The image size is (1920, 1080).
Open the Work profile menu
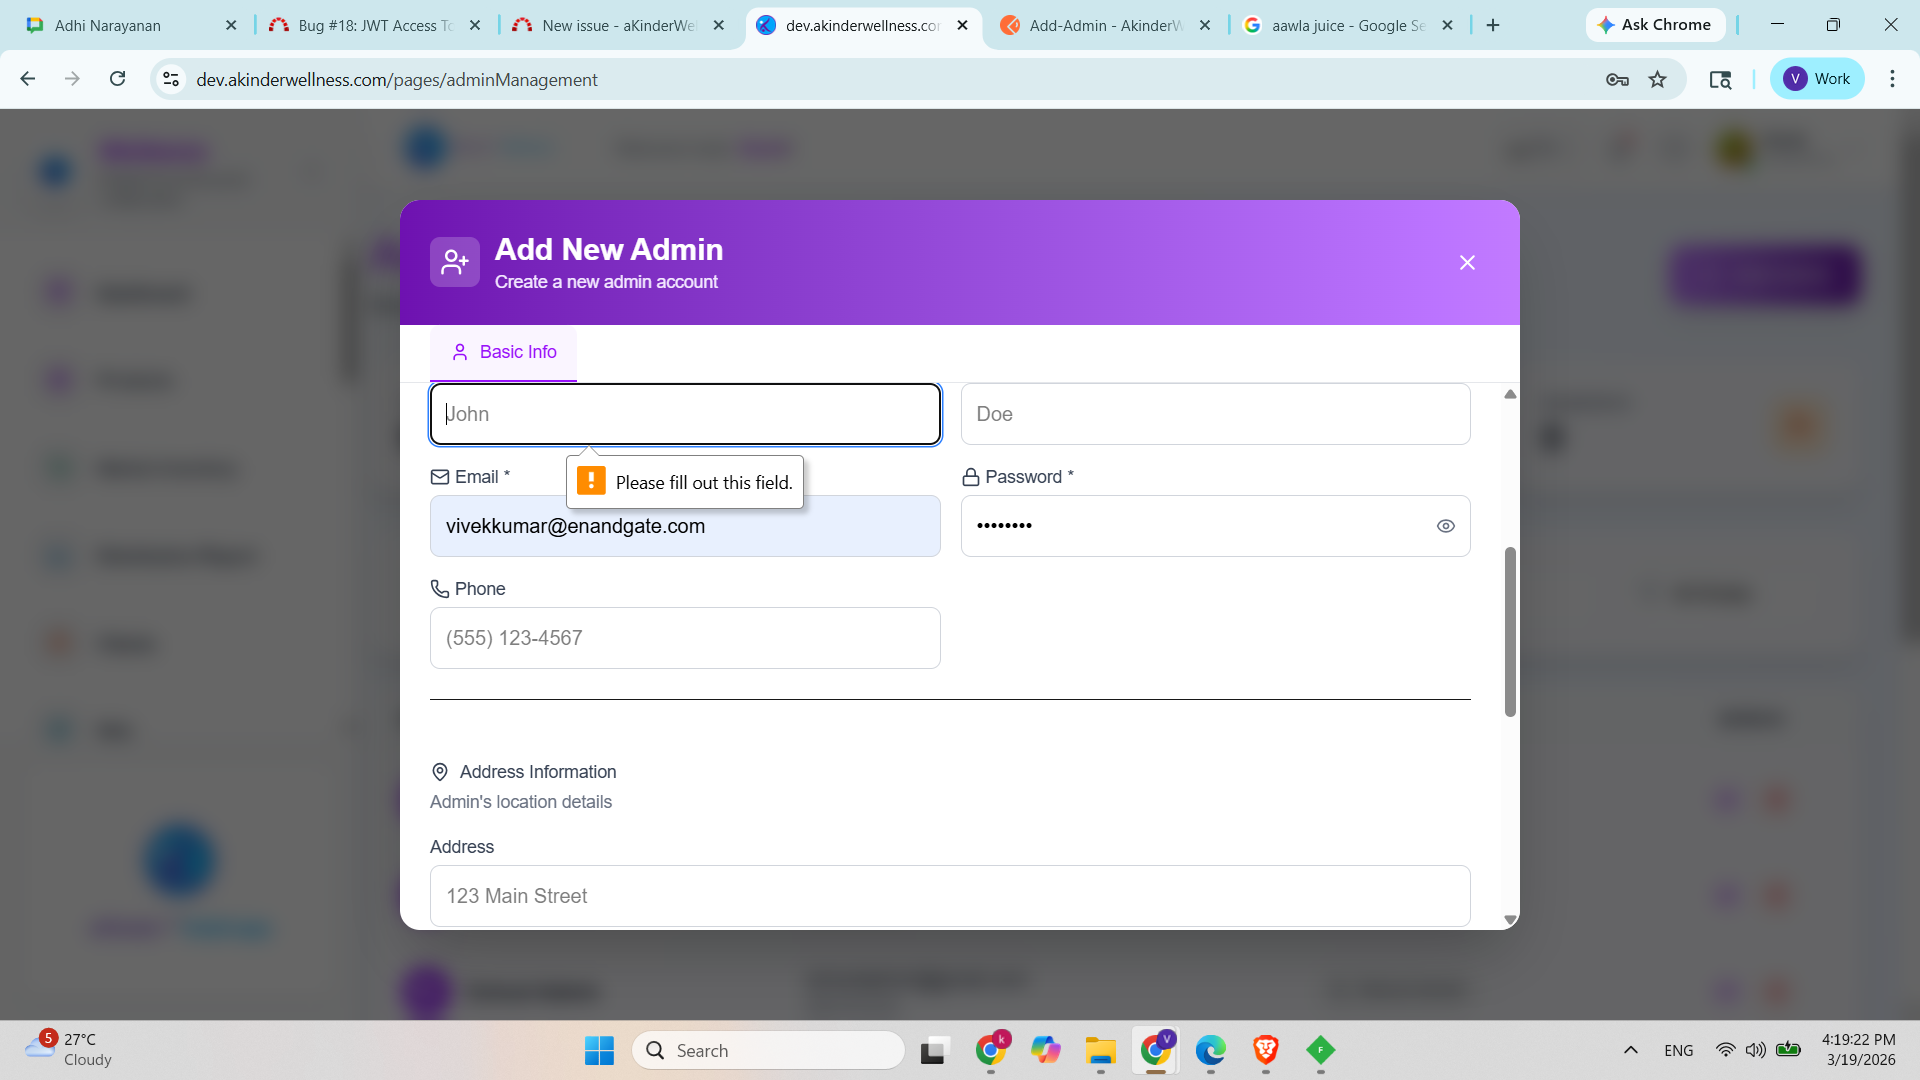[x=1816, y=79]
